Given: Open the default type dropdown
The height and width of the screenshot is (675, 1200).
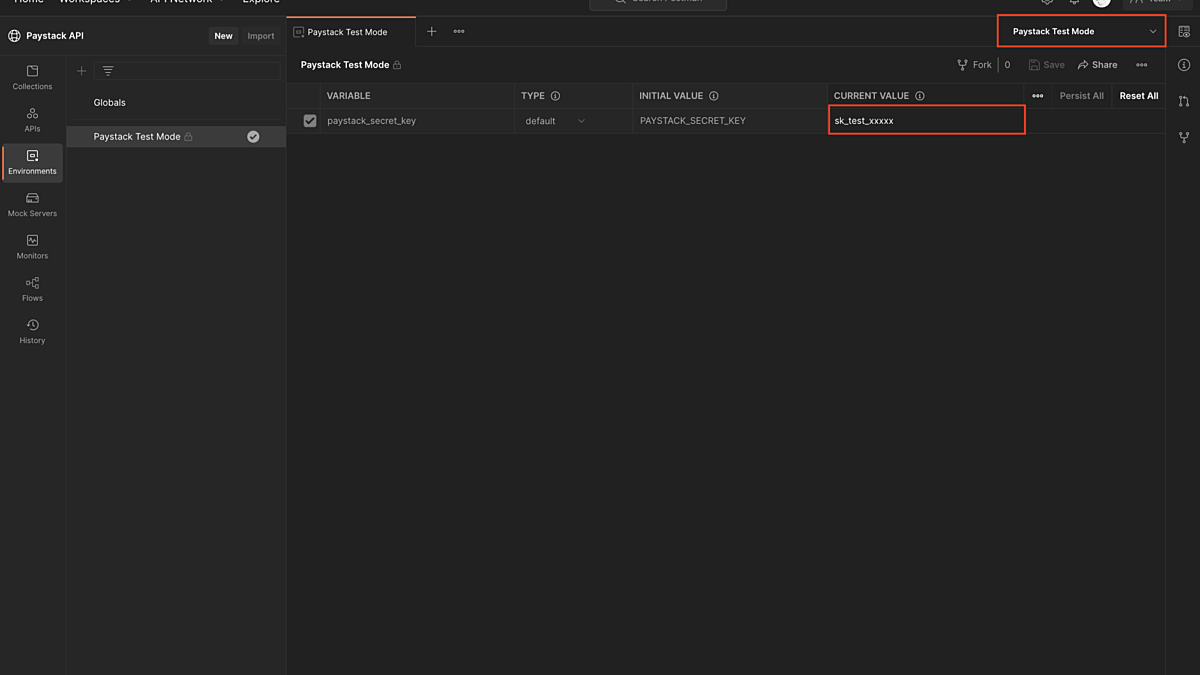Looking at the screenshot, I should (x=556, y=121).
